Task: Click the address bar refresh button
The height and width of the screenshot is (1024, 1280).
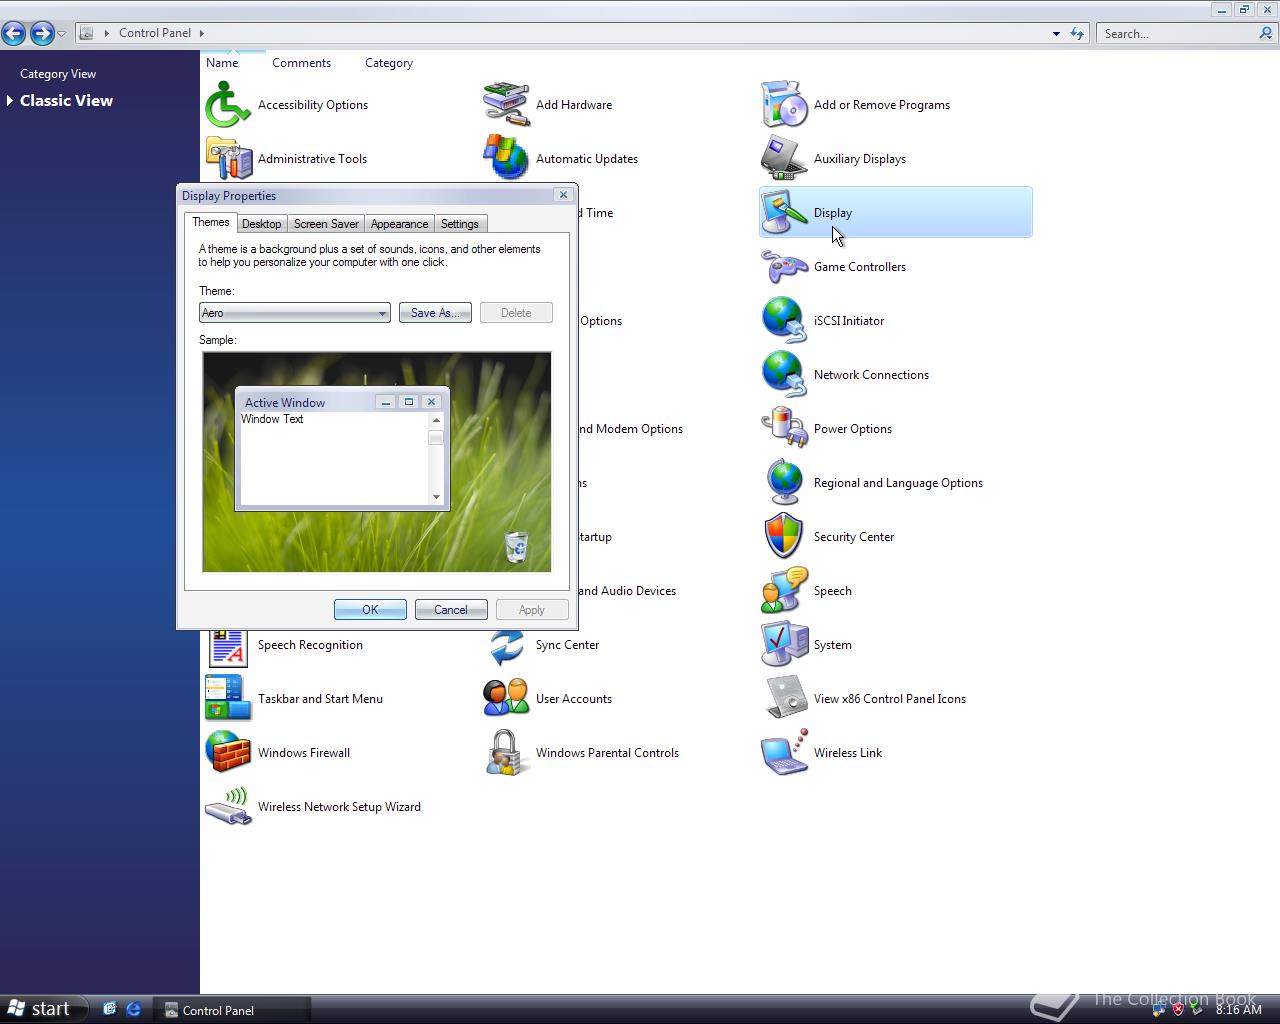Action: [x=1077, y=34]
